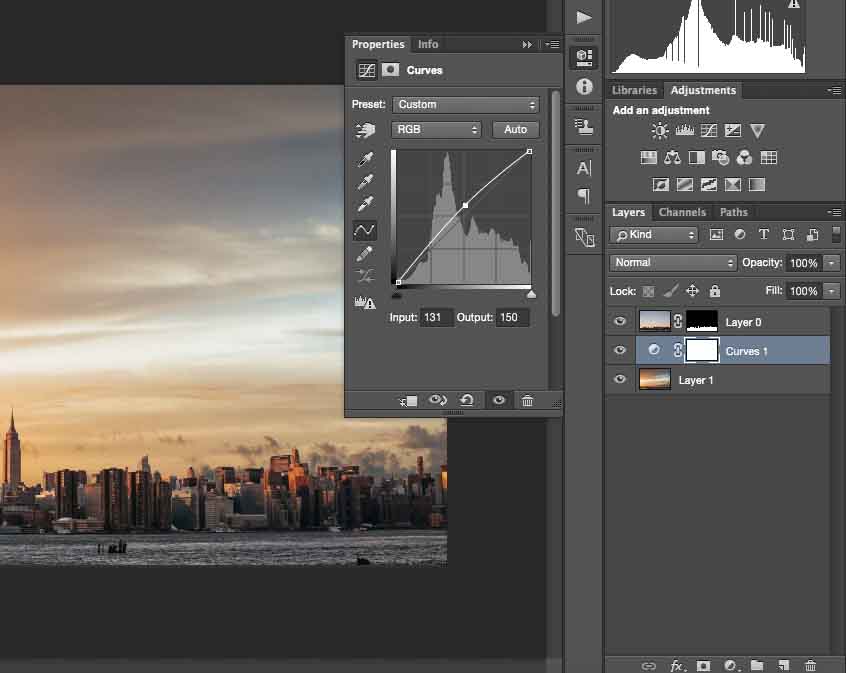This screenshot has height=673, width=846.
Task: Clip the Curves adjustment to layer below
Action: (408, 400)
